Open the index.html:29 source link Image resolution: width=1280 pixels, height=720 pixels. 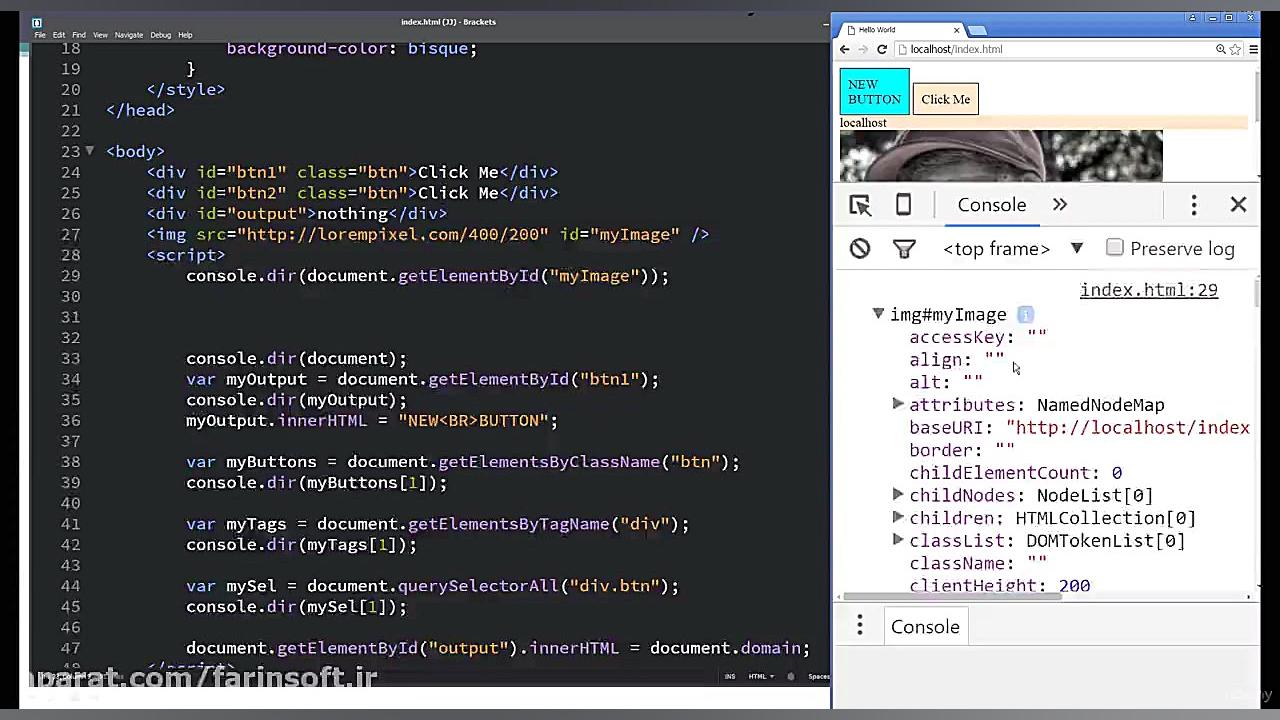pos(1149,290)
